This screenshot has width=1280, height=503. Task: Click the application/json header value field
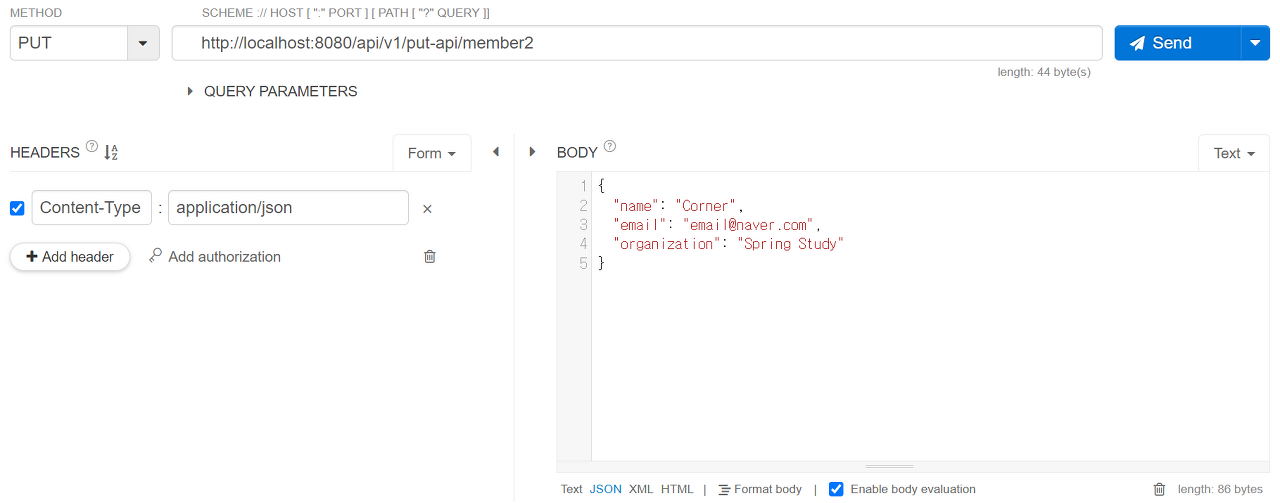(x=288, y=207)
